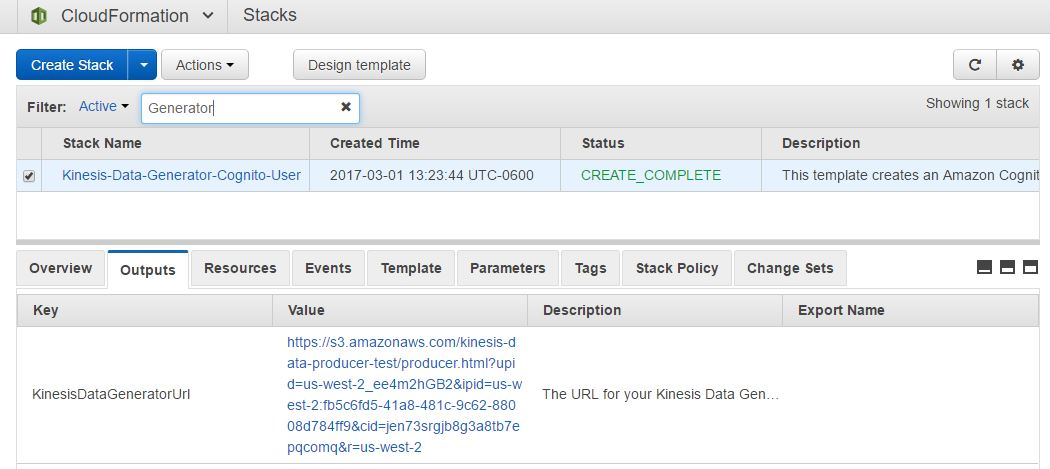Image resolution: width=1050 pixels, height=469 pixels.
Task: Click the CloudFormation service cube icon
Action: (39, 15)
